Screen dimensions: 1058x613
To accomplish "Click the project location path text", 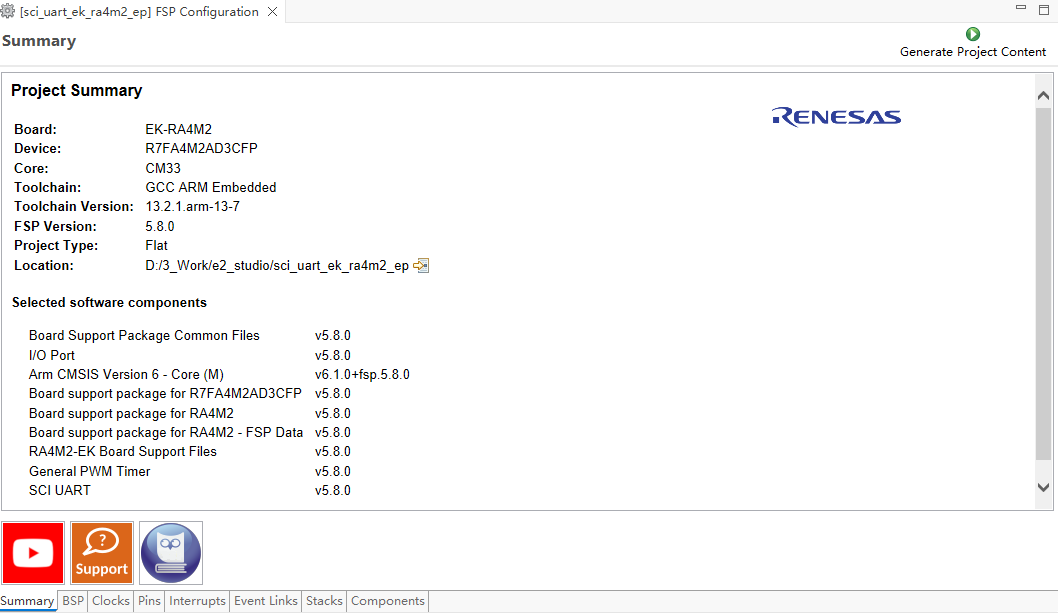I will (x=277, y=265).
